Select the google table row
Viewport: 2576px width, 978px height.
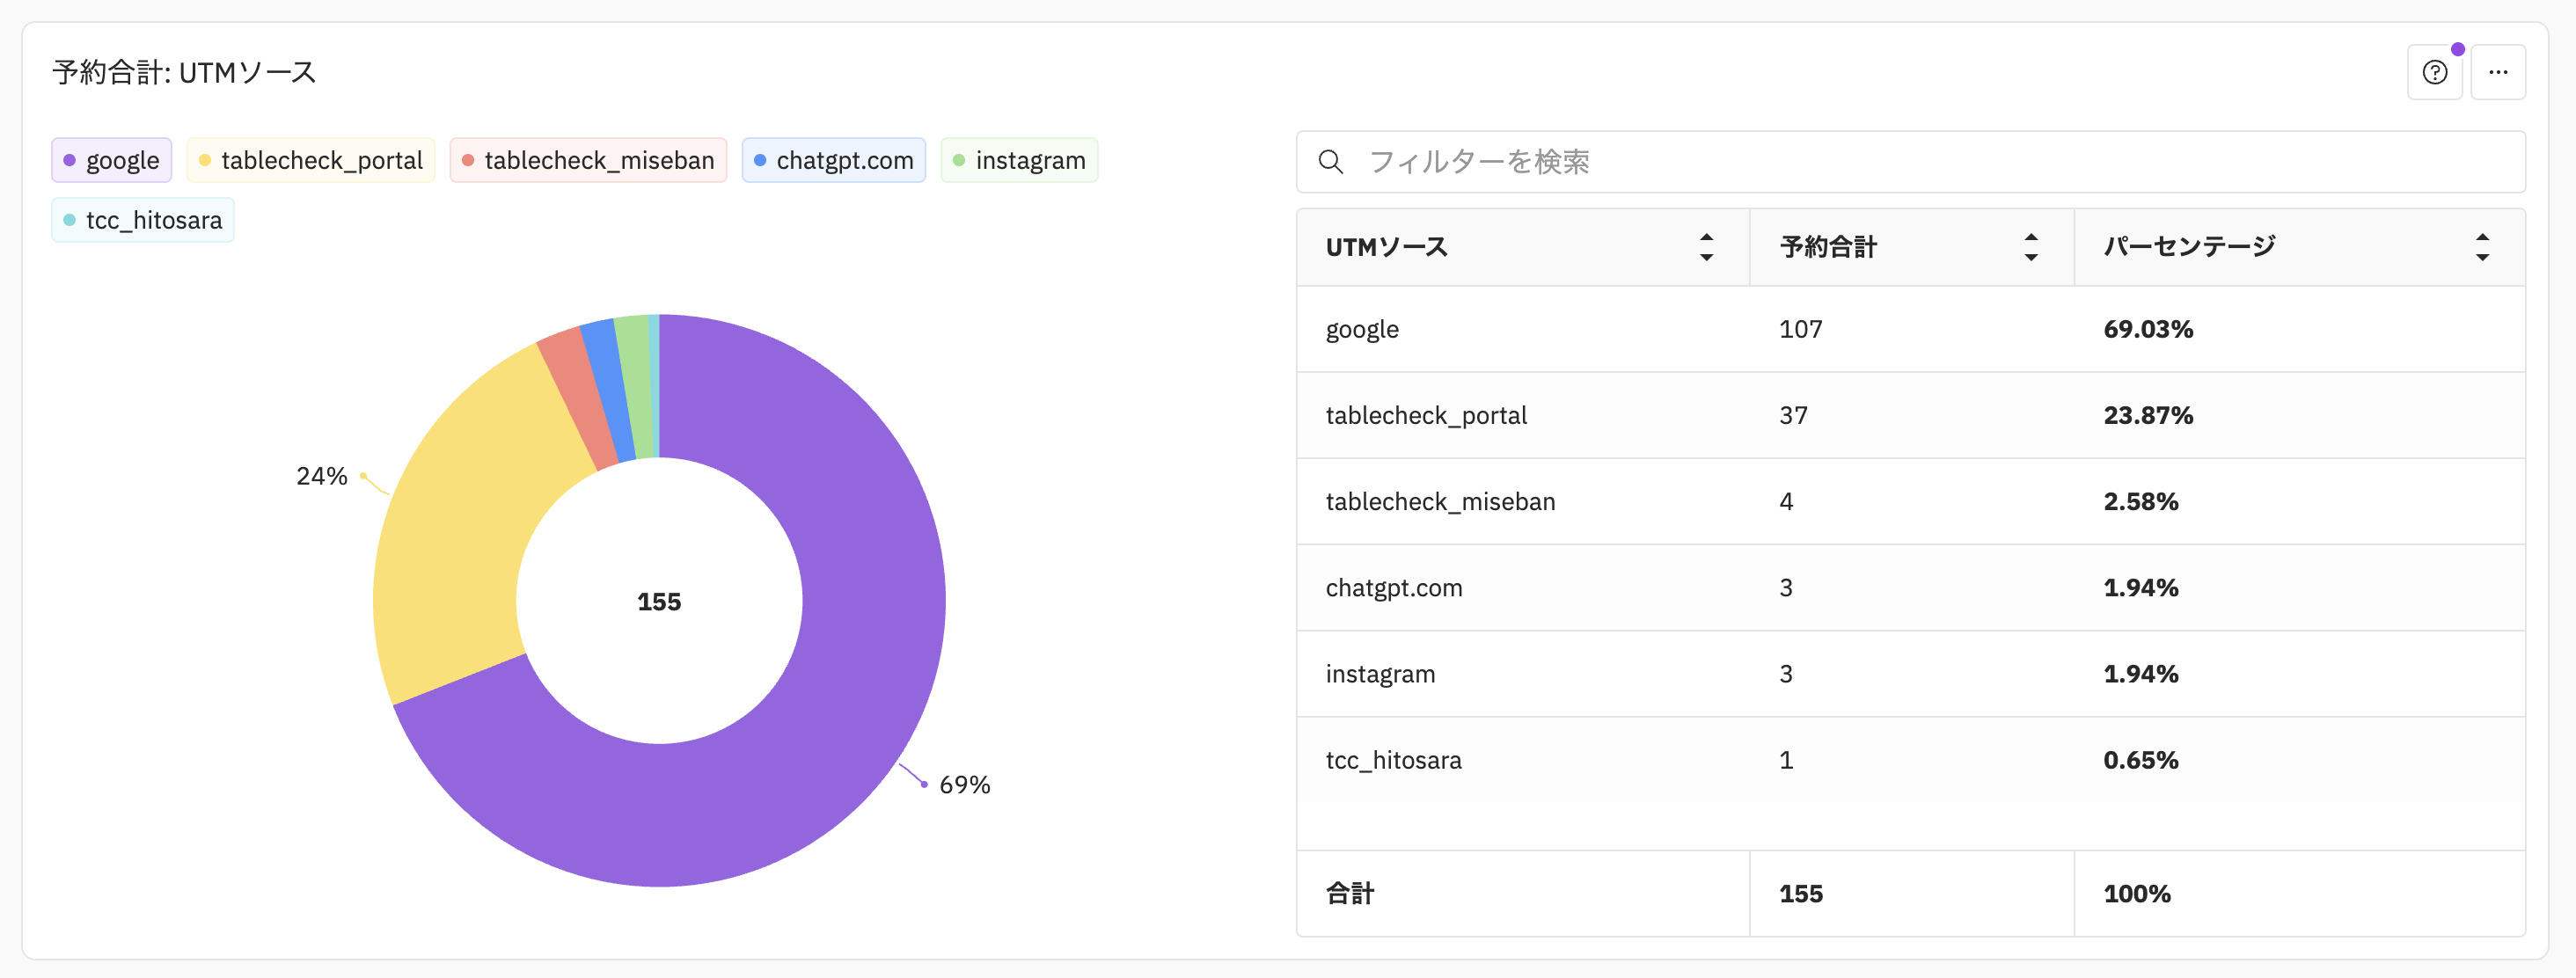pyautogui.click(x=1910, y=329)
